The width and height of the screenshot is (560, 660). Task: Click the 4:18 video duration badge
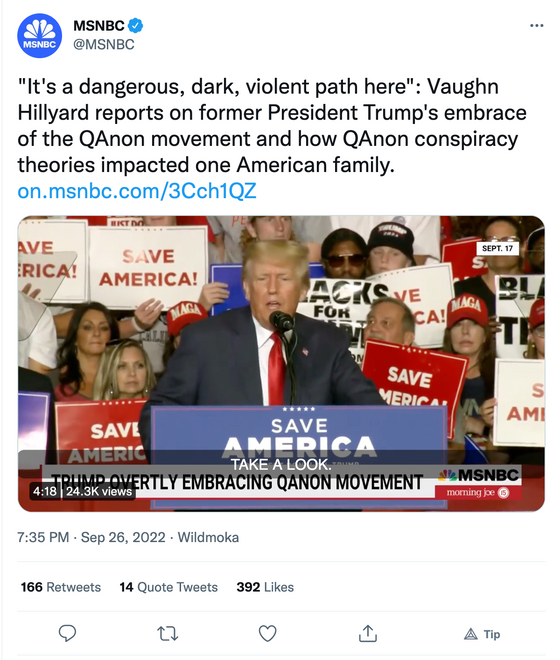click(45, 491)
